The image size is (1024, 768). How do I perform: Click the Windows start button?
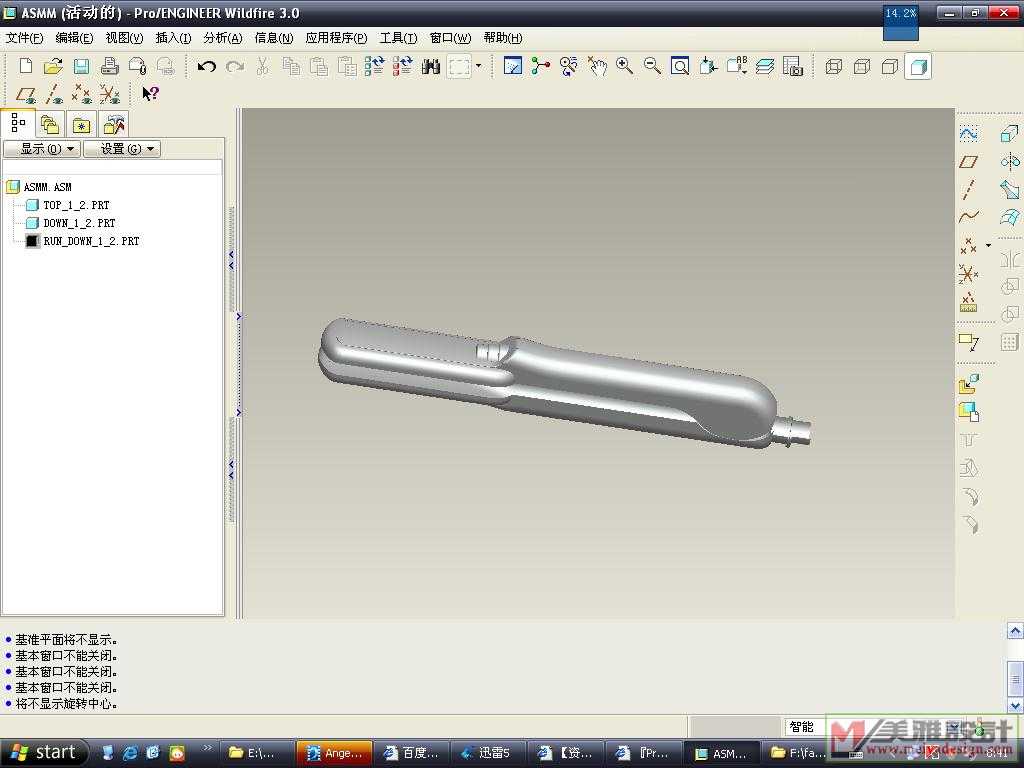point(44,753)
